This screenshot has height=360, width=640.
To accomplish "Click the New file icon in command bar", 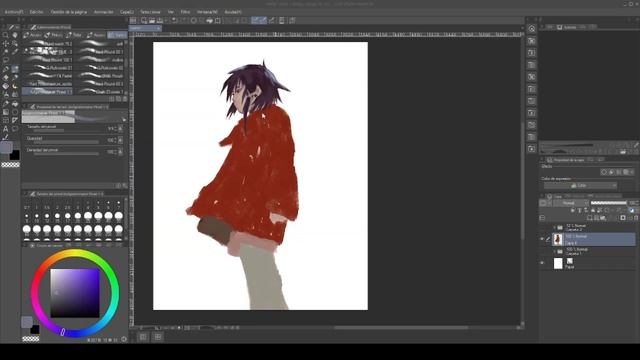I will tap(144, 20).
